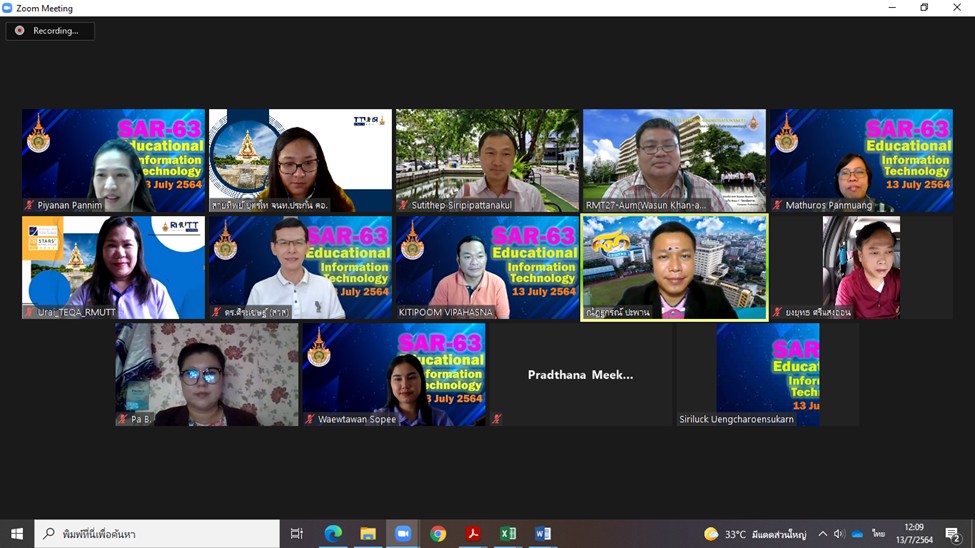Minimize the Zoom Meeting window

[892, 7]
